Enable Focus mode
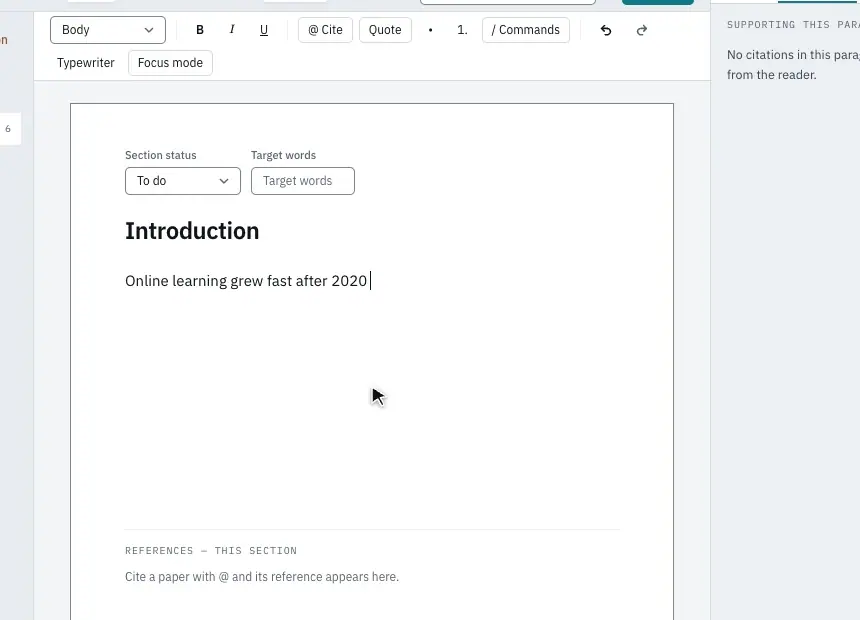The height and width of the screenshot is (620, 860). (x=170, y=63)
